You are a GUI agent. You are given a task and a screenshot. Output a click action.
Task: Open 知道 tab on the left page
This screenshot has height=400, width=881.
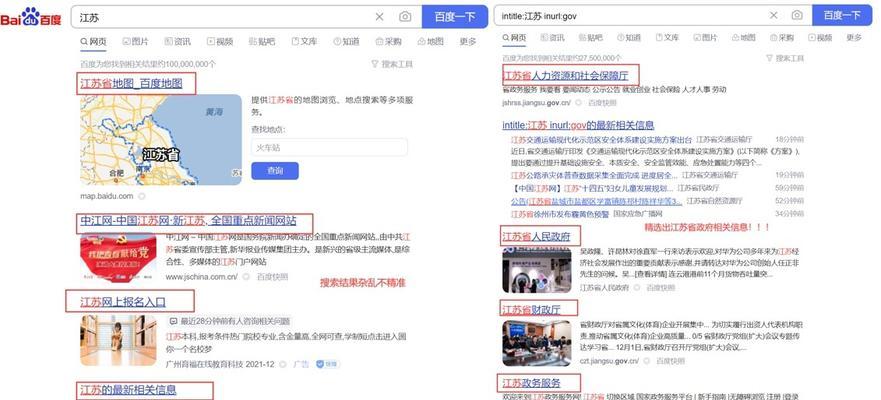pyautogui.click(x=346, y=41)
